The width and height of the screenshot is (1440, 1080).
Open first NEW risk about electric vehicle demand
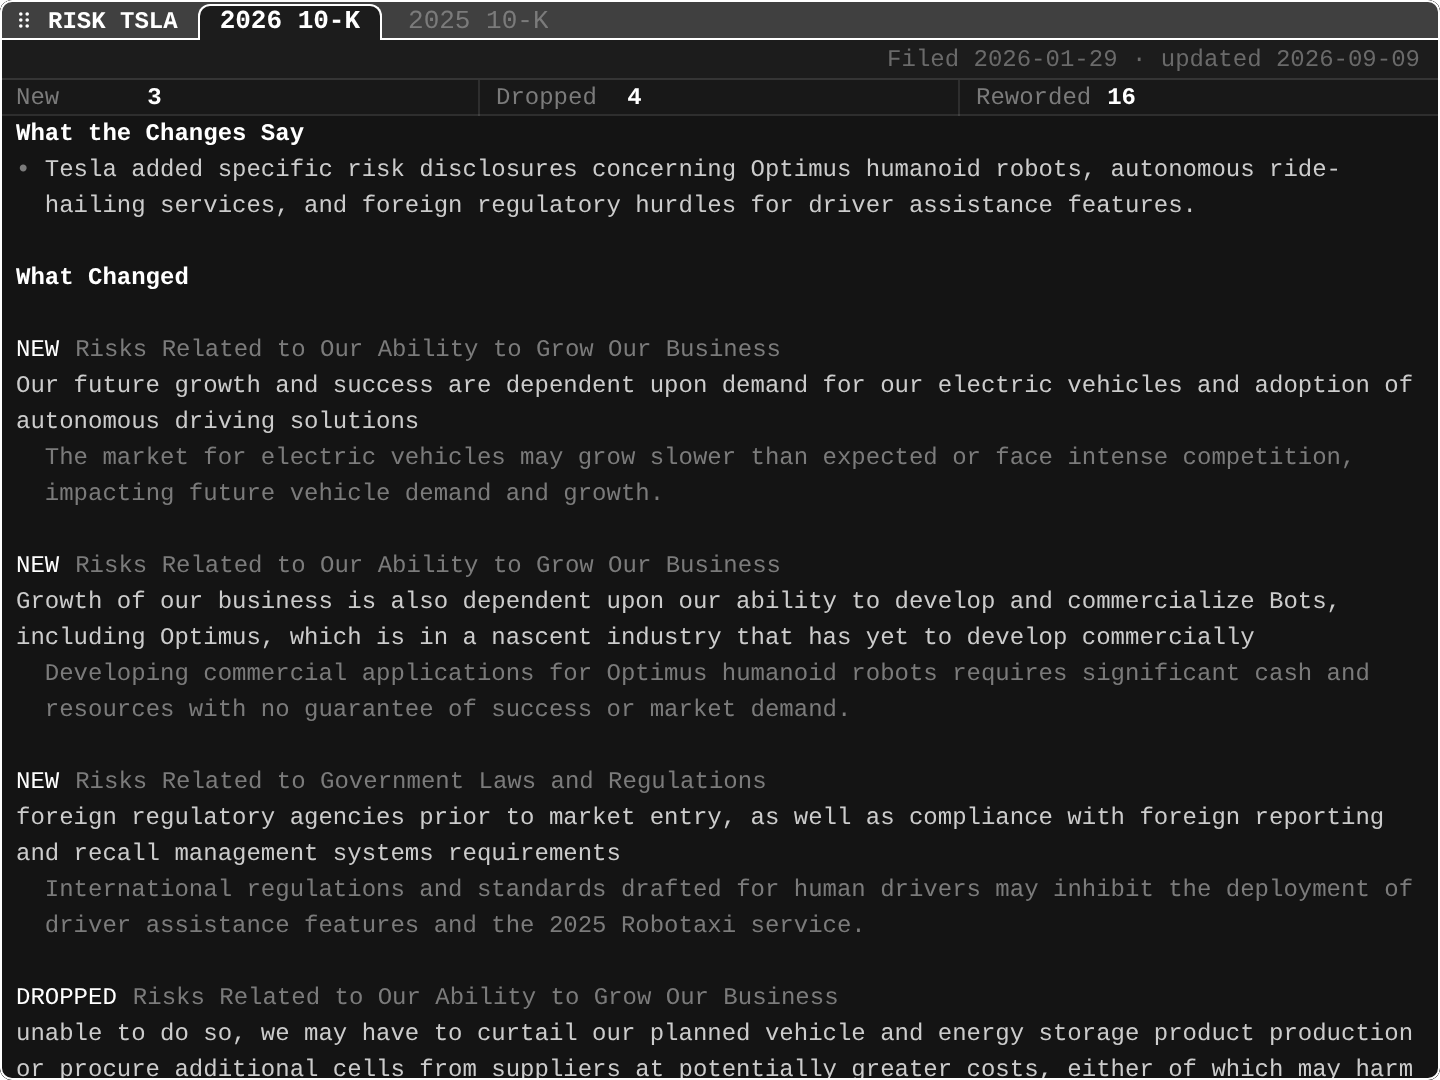[x=714, y=403]
